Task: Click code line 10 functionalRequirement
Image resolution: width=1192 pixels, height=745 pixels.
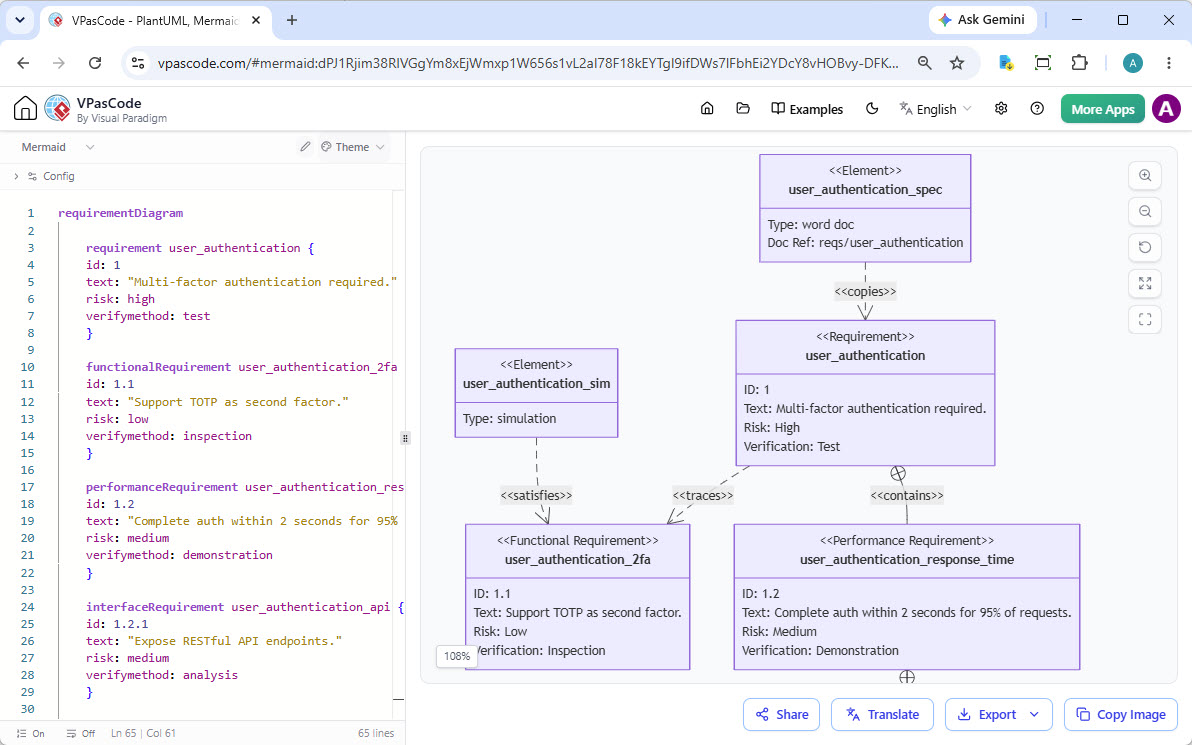Action: coord(241,366)
